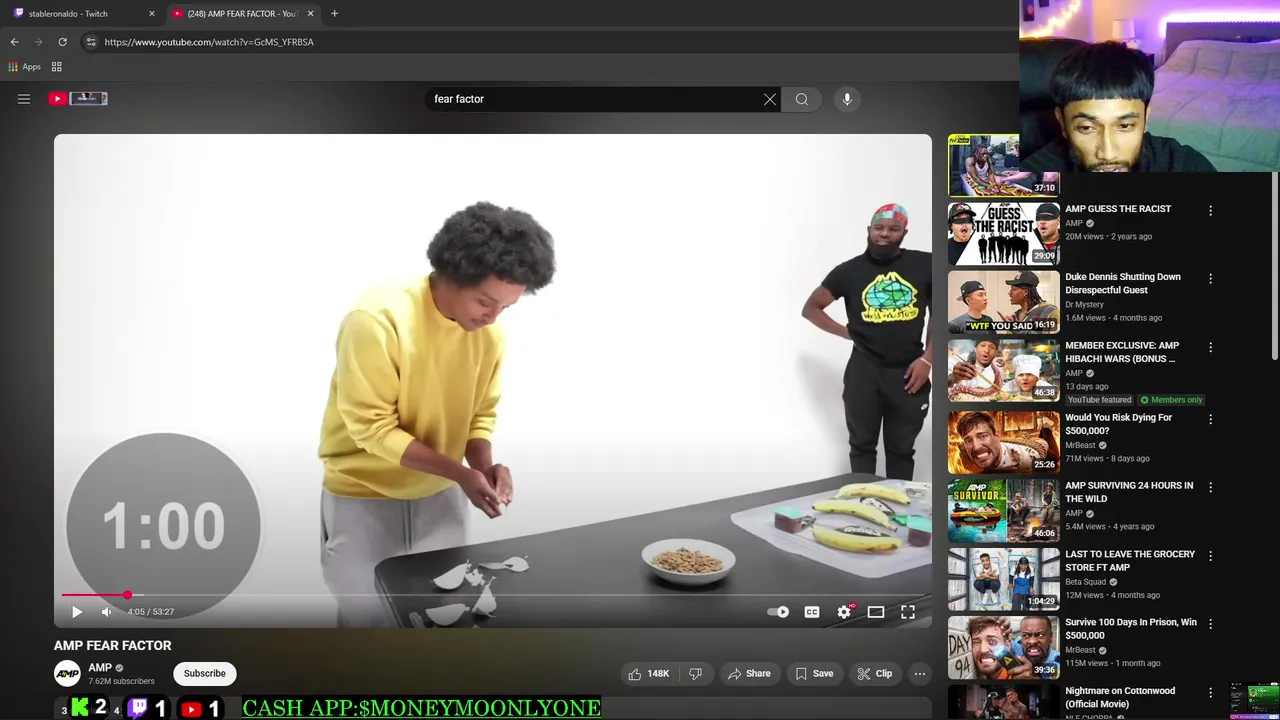Play the AMP Fear Factor video
The image size is (1280, 720).
pyautogui.click(x=77, y=612)
